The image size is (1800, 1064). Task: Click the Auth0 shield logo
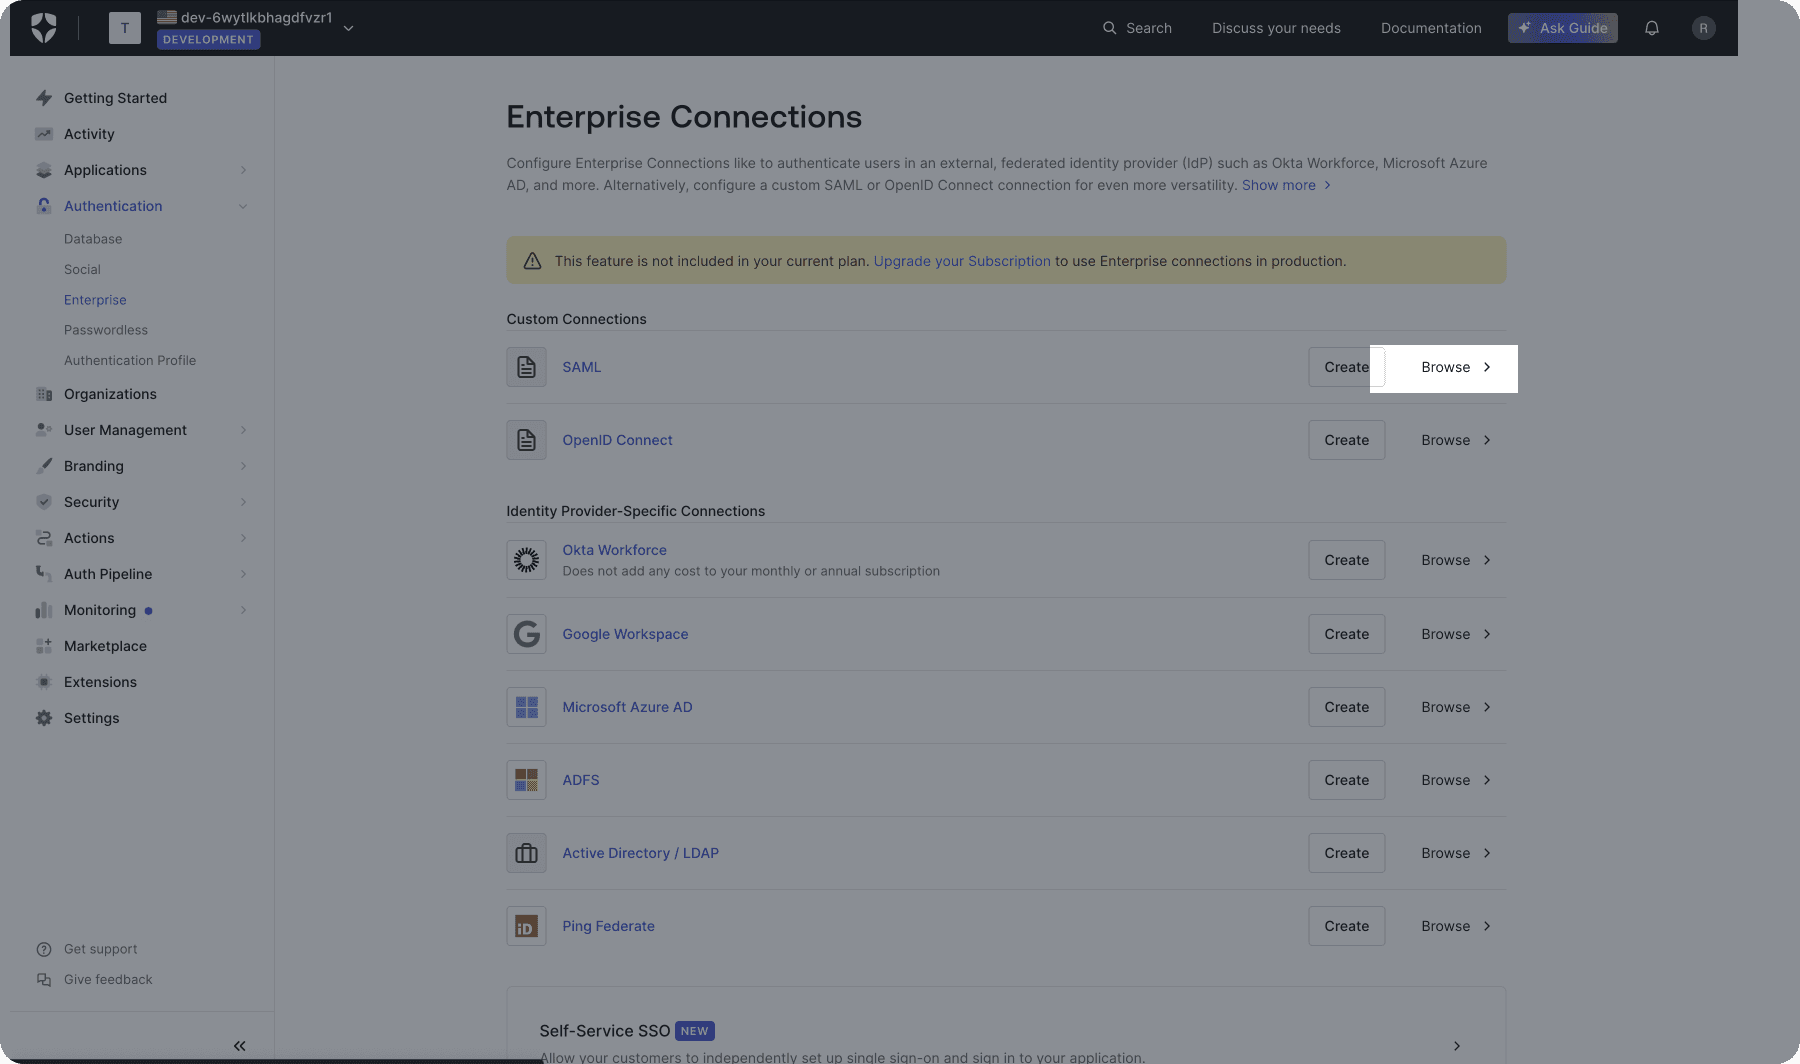coord(42,27)
